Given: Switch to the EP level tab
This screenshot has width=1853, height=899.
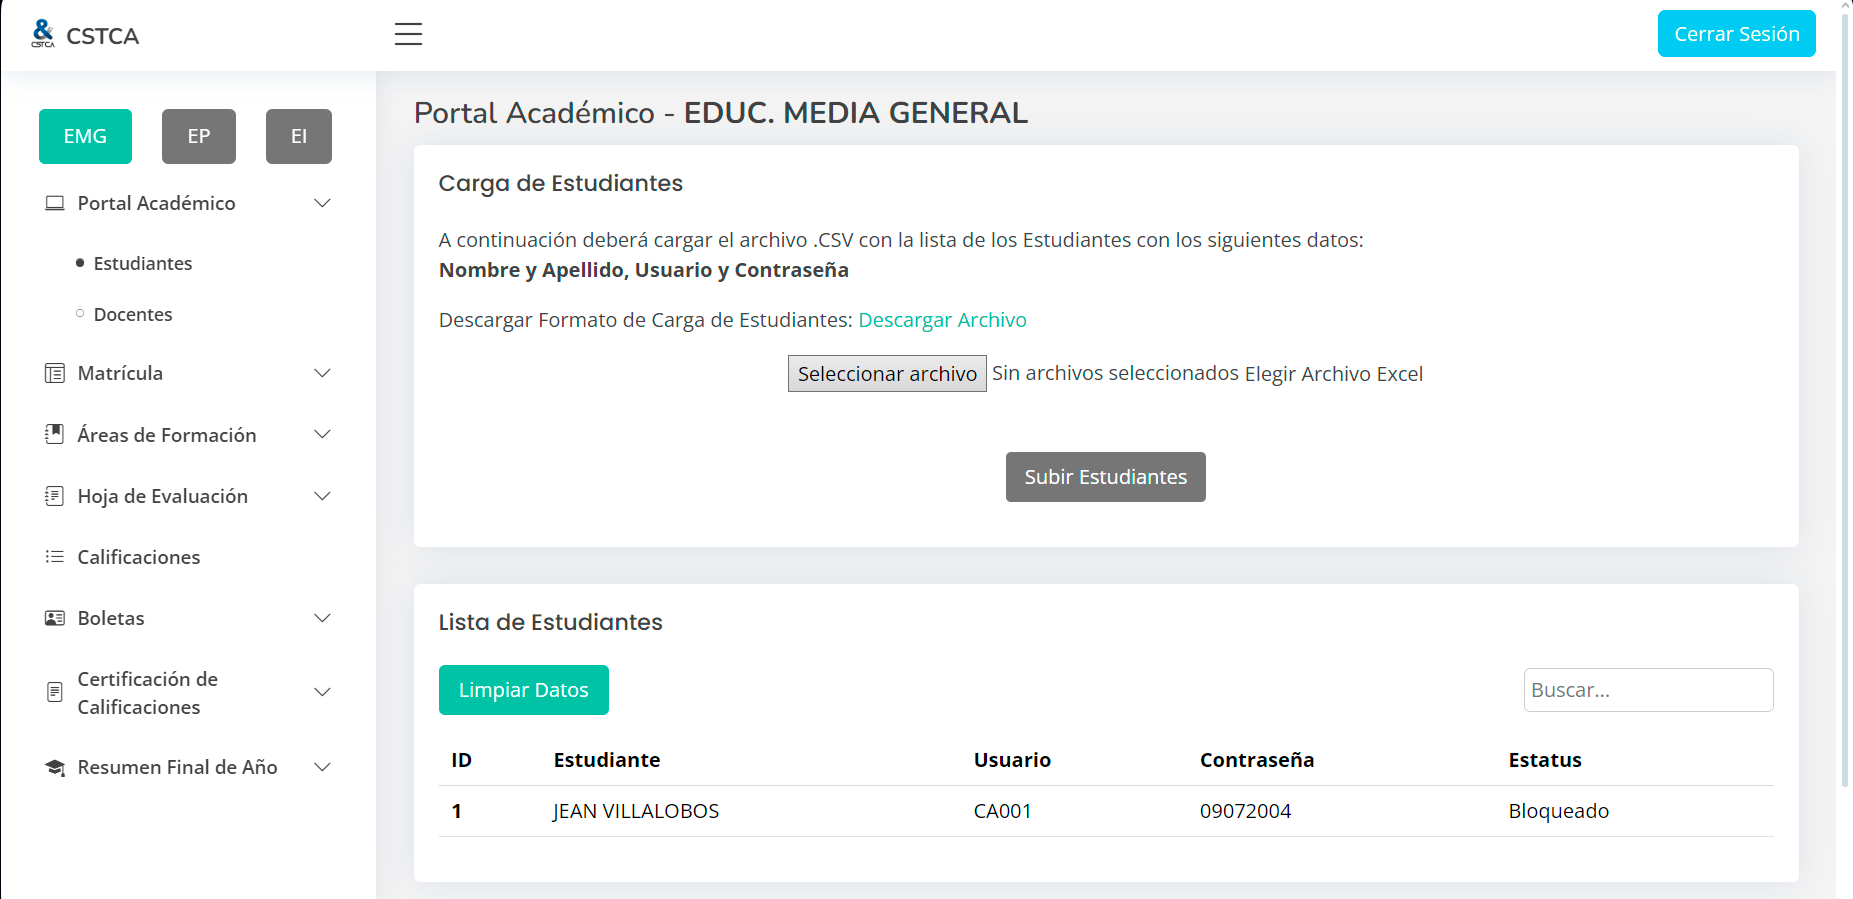Looking at the screenshot, I should (x=199, y=136).
